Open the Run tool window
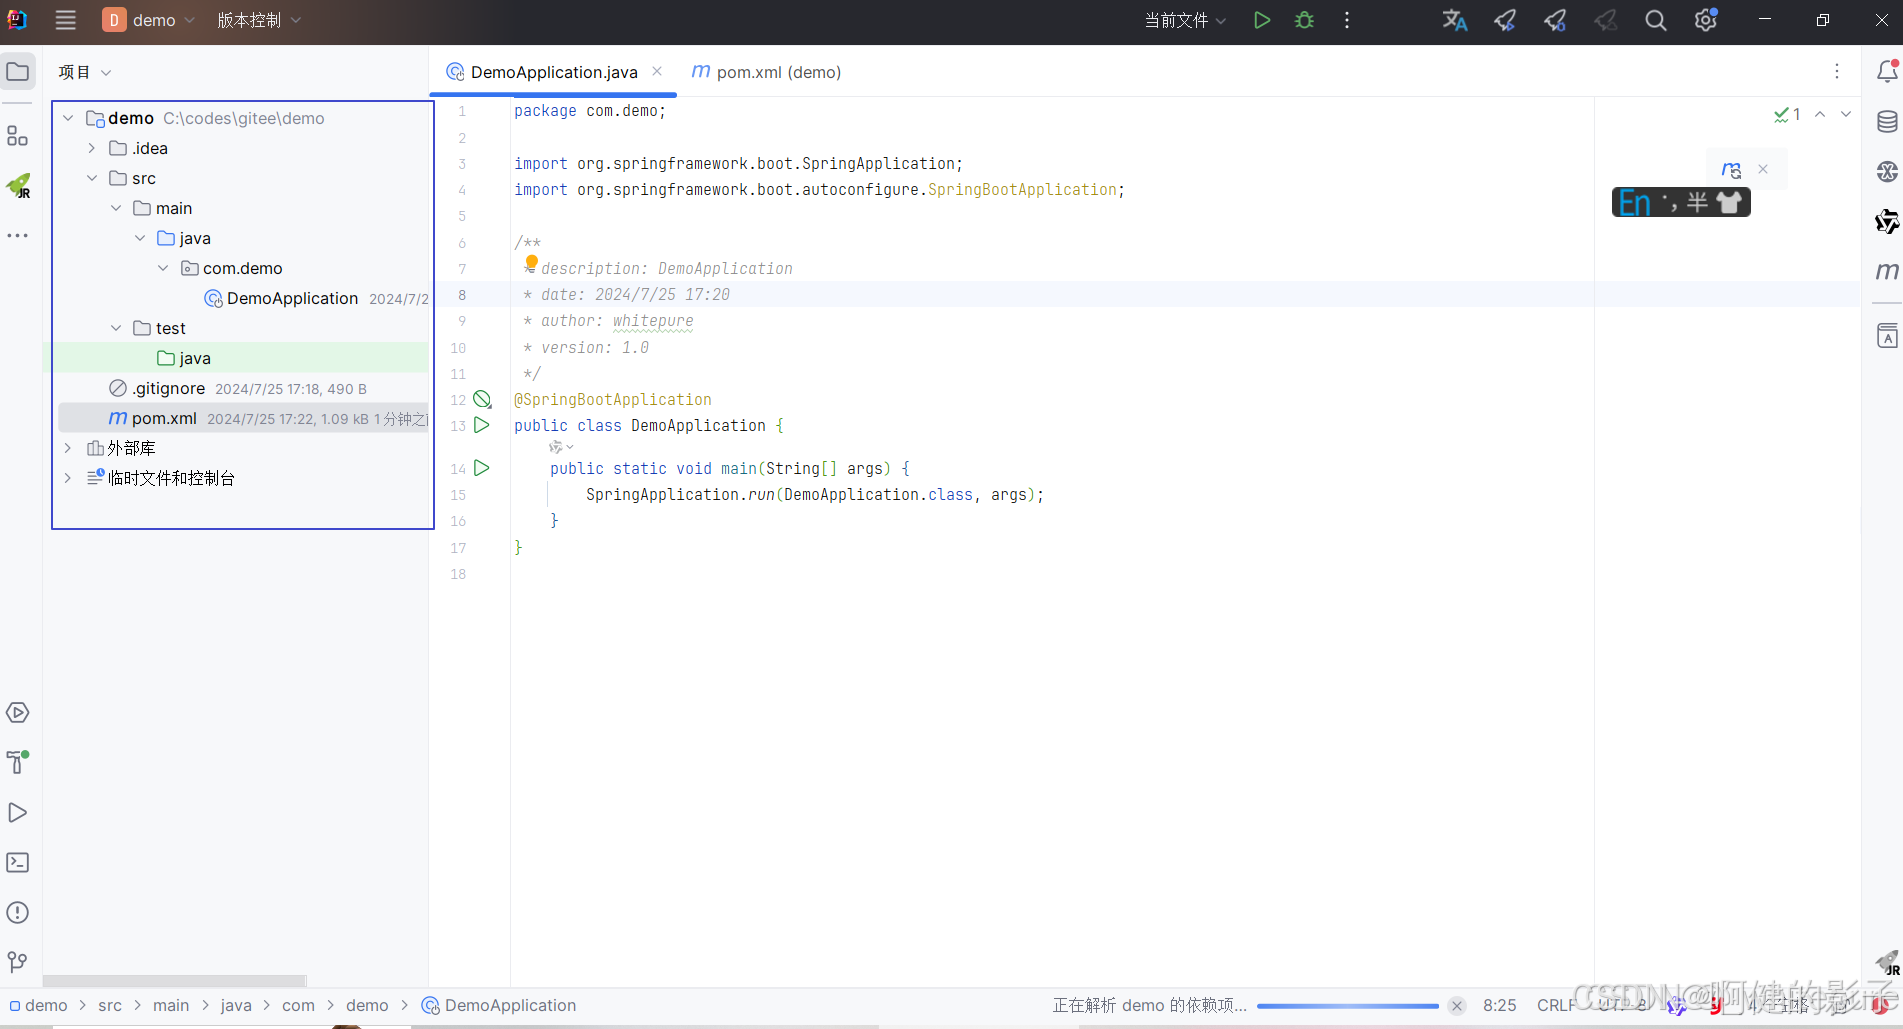Viewport: 1903px width, 1029px height. 18,813
